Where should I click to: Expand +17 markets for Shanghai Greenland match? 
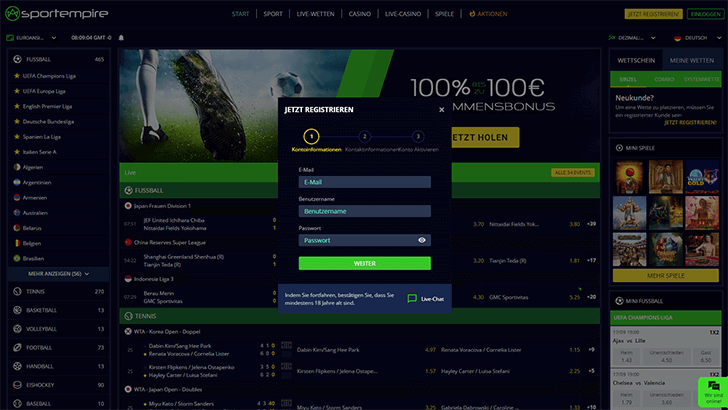pos(591,260)
